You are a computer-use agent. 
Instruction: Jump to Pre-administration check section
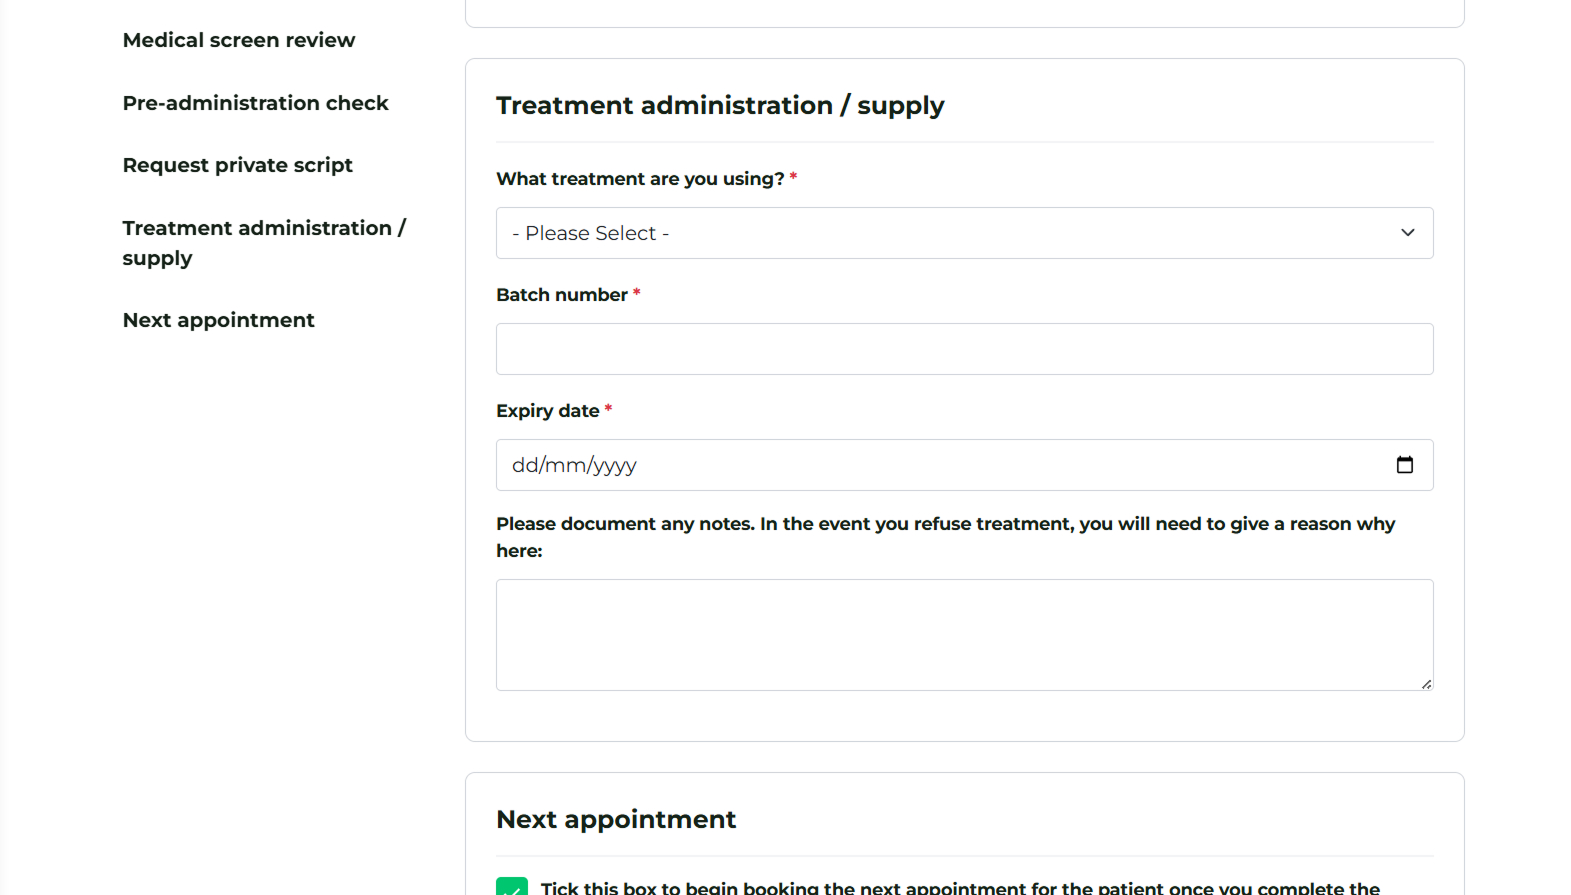(x=255, y=103)
